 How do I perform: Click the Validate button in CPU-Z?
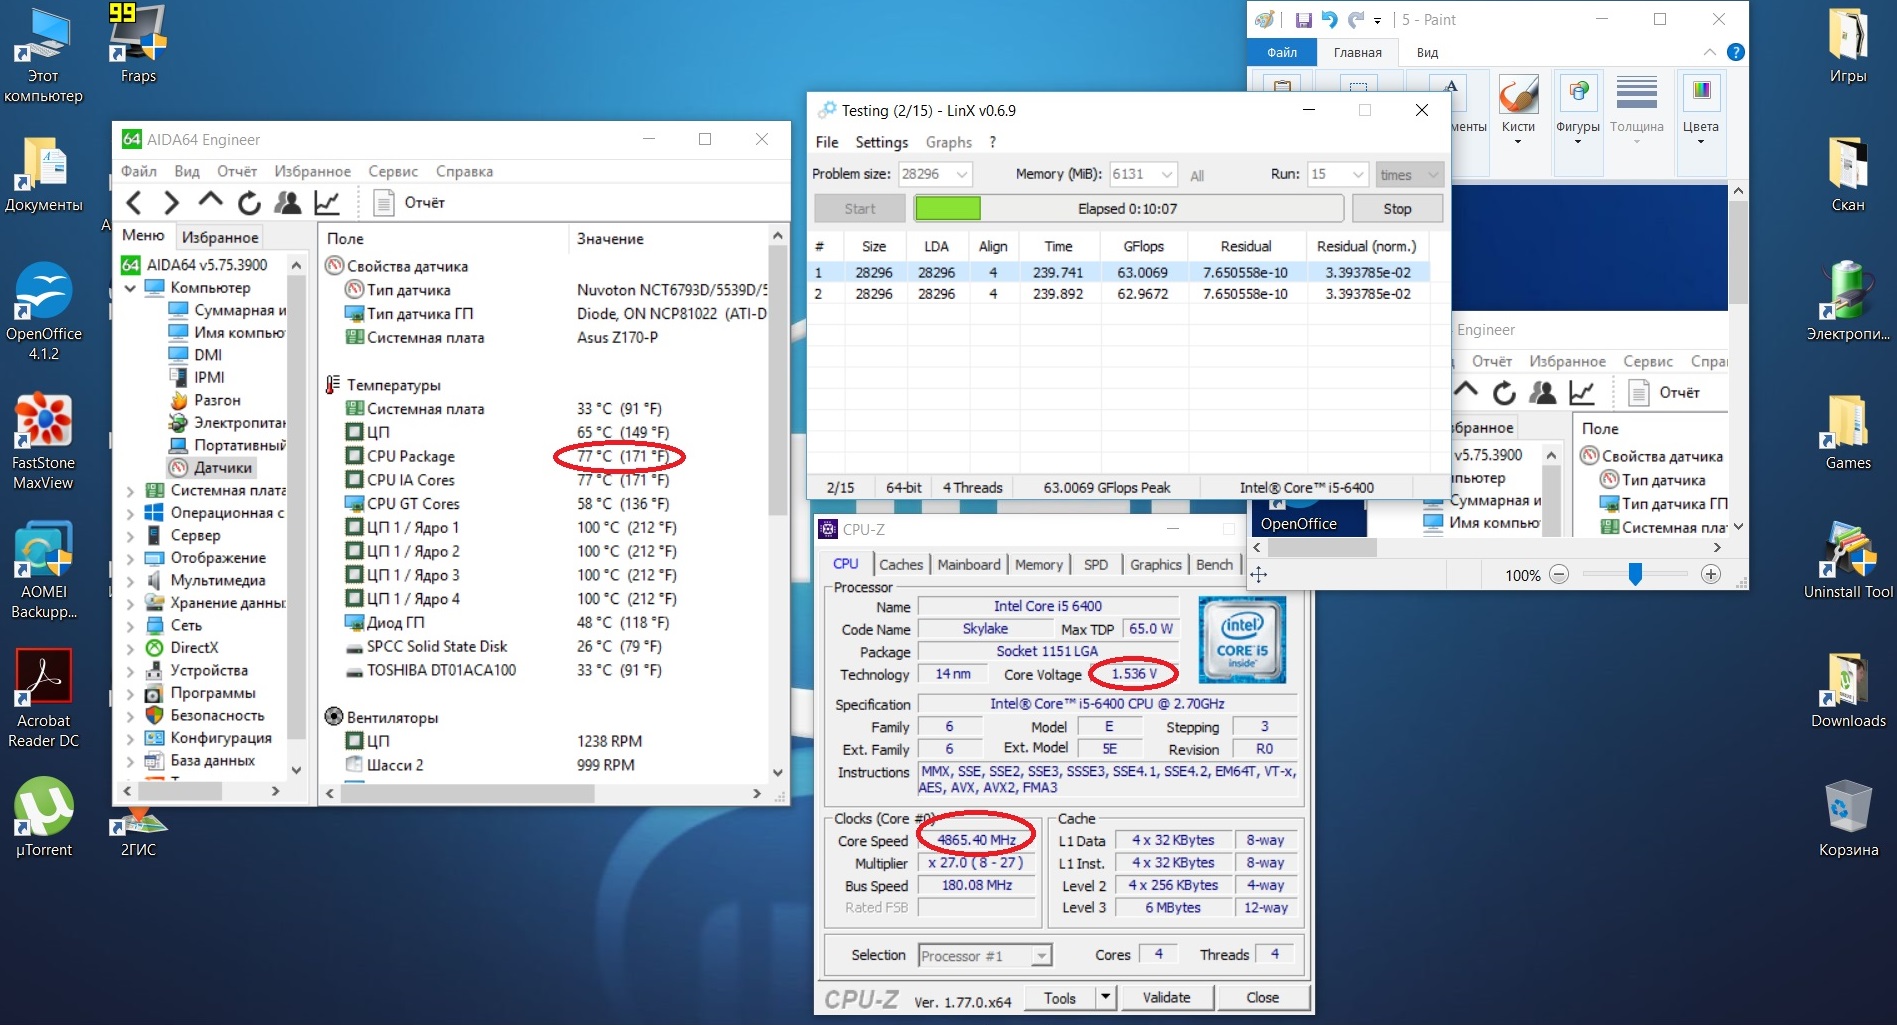point(1166,997)
